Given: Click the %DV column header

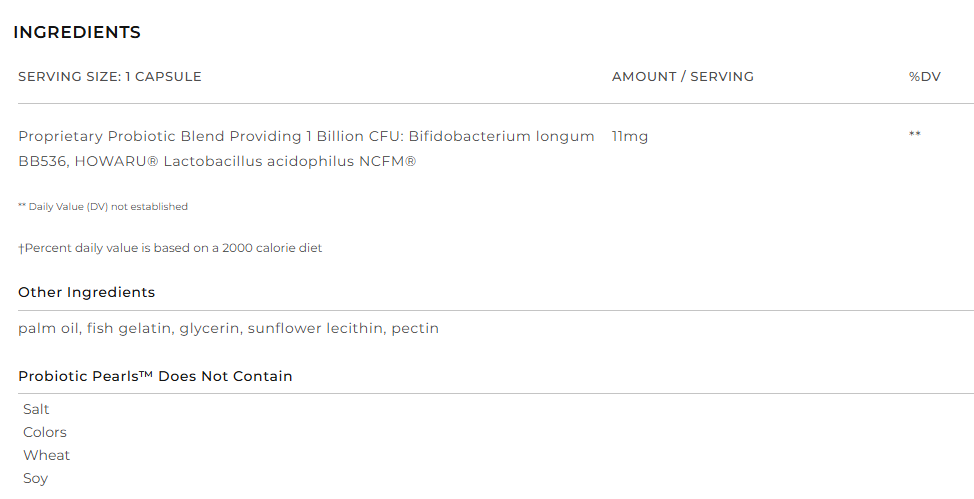Looking at the screenshot, I should click(x=924, y=77).
